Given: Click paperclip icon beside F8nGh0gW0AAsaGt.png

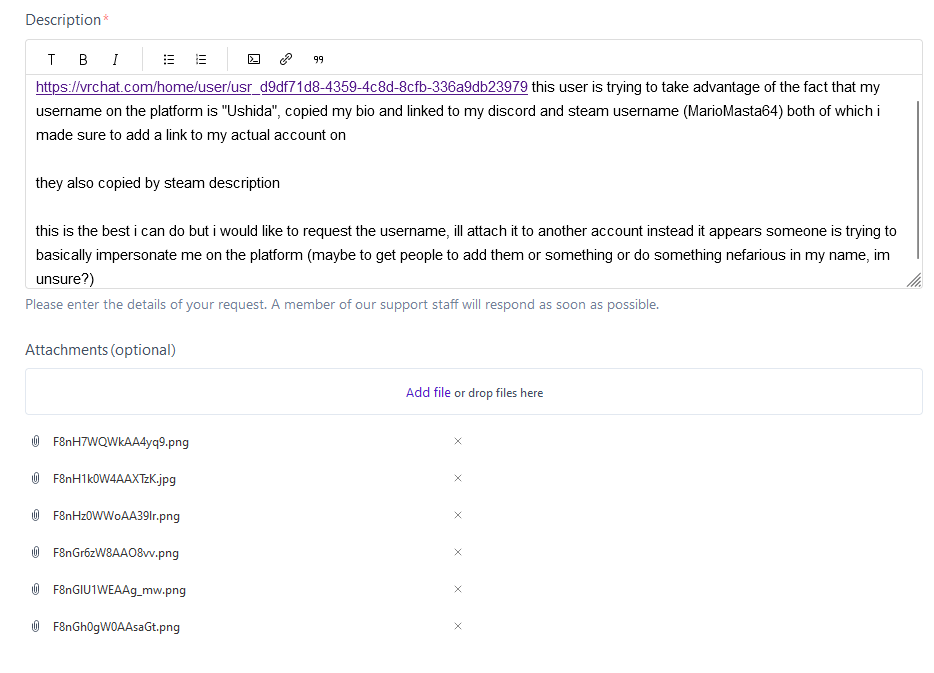Looking at the screenshot, I should point(36,626).
